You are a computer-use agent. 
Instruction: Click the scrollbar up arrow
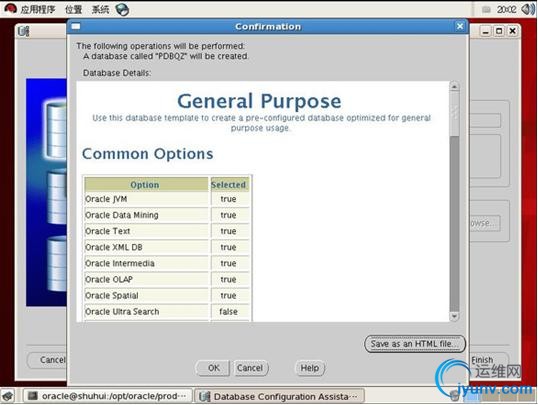point(454,87)
